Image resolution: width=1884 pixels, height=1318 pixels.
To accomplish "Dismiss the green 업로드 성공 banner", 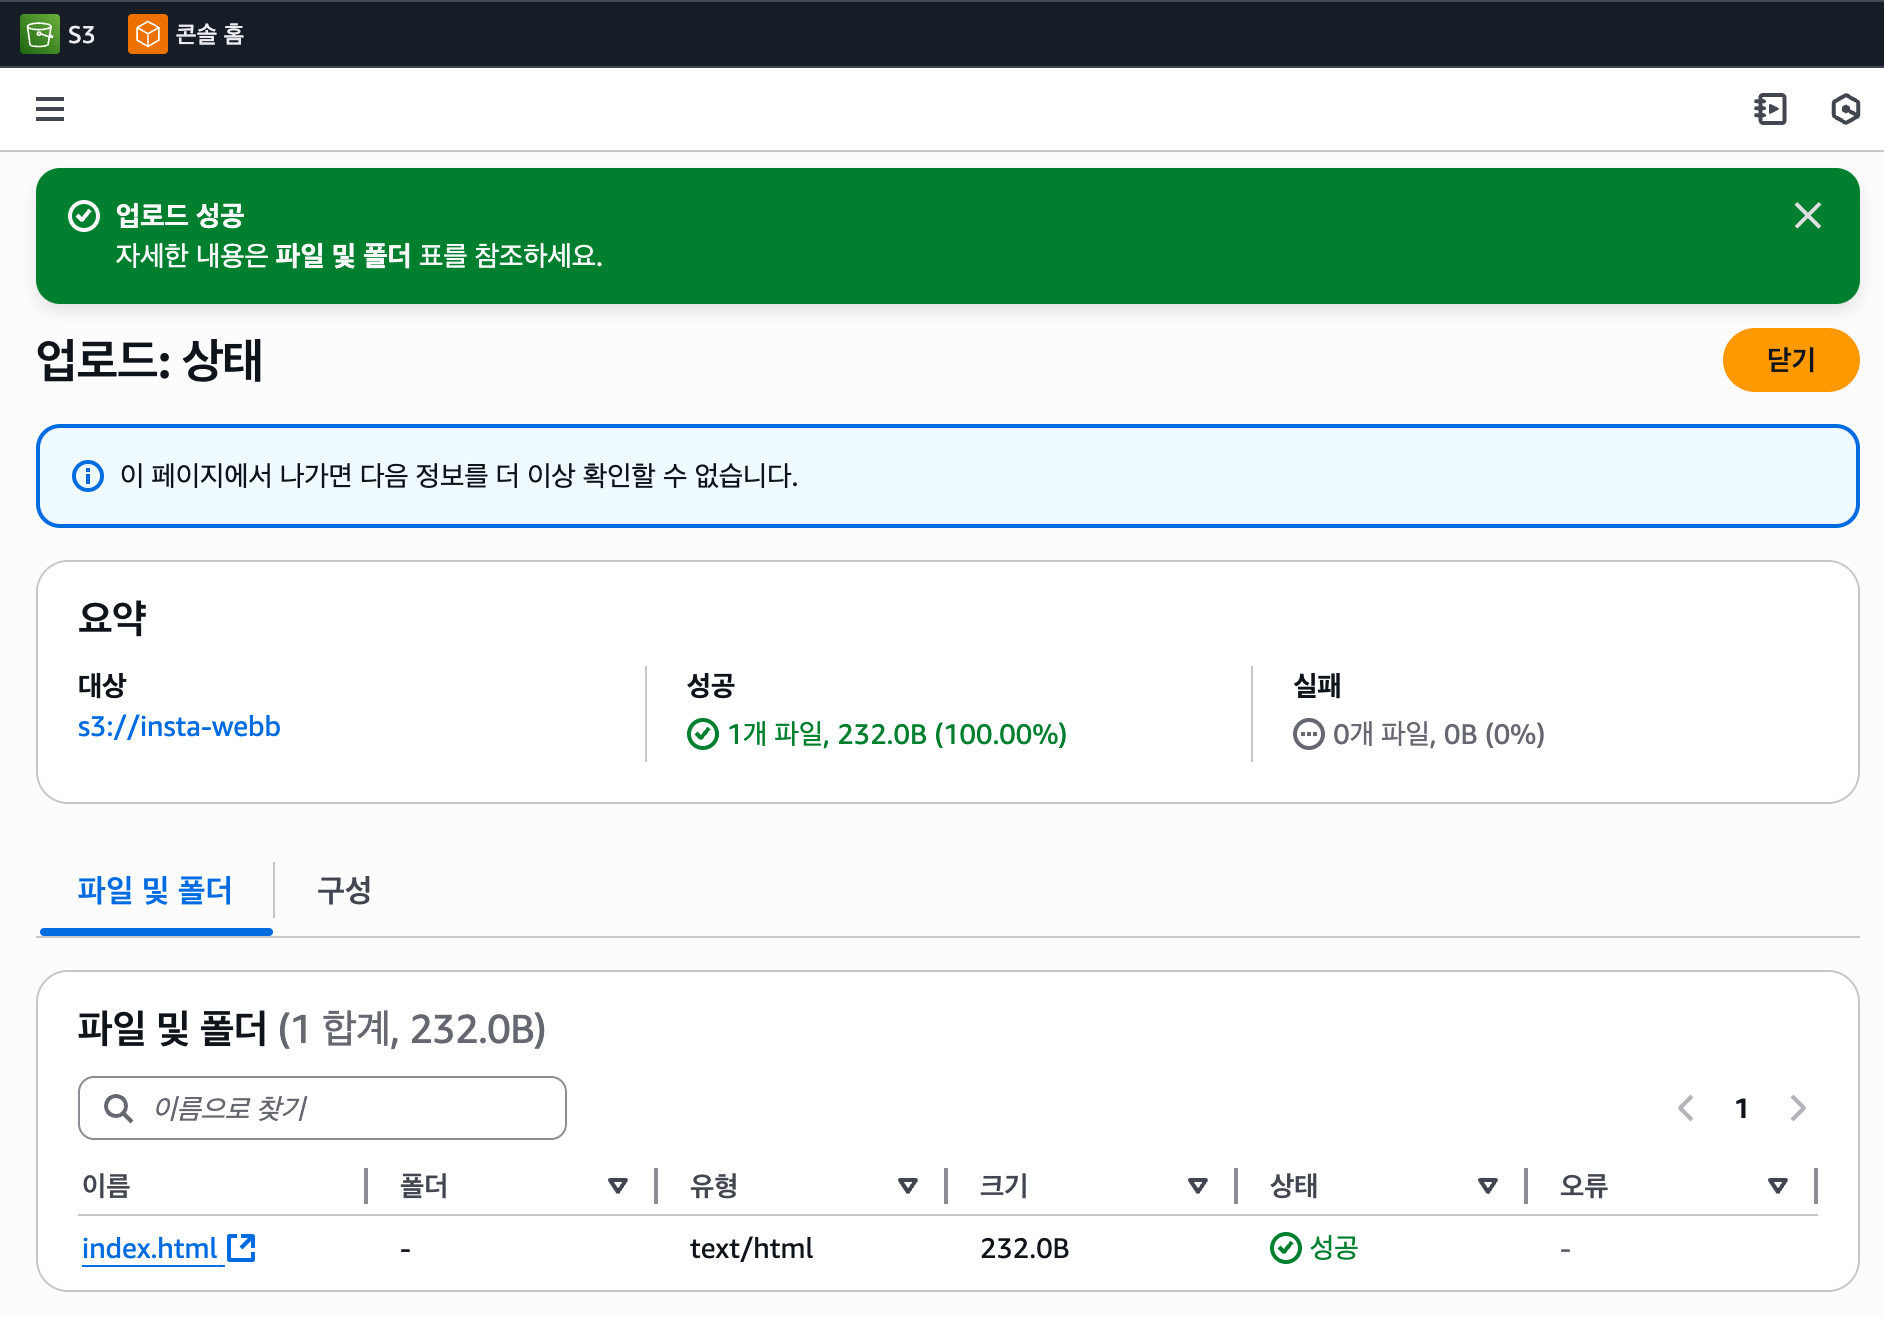I will tap(1807, 216).
